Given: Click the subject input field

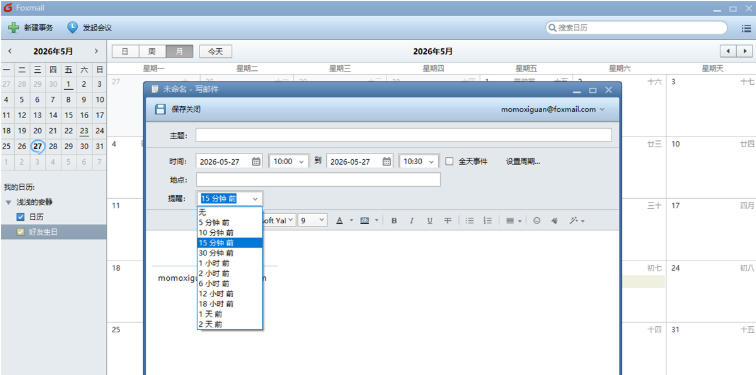Looking at the screenshot, I should tap(404, 135).
